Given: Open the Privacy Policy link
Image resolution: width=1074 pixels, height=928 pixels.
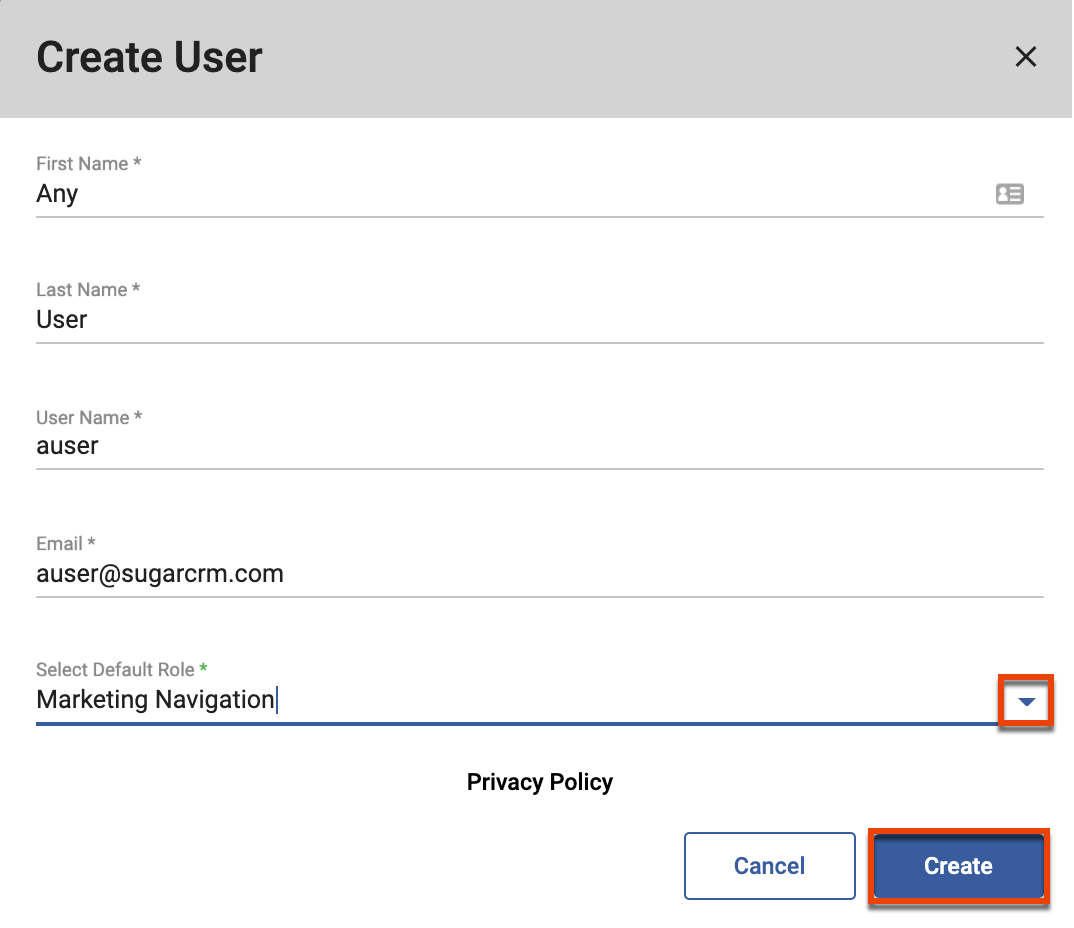Looking at the screenshot, I should [539, 782].
